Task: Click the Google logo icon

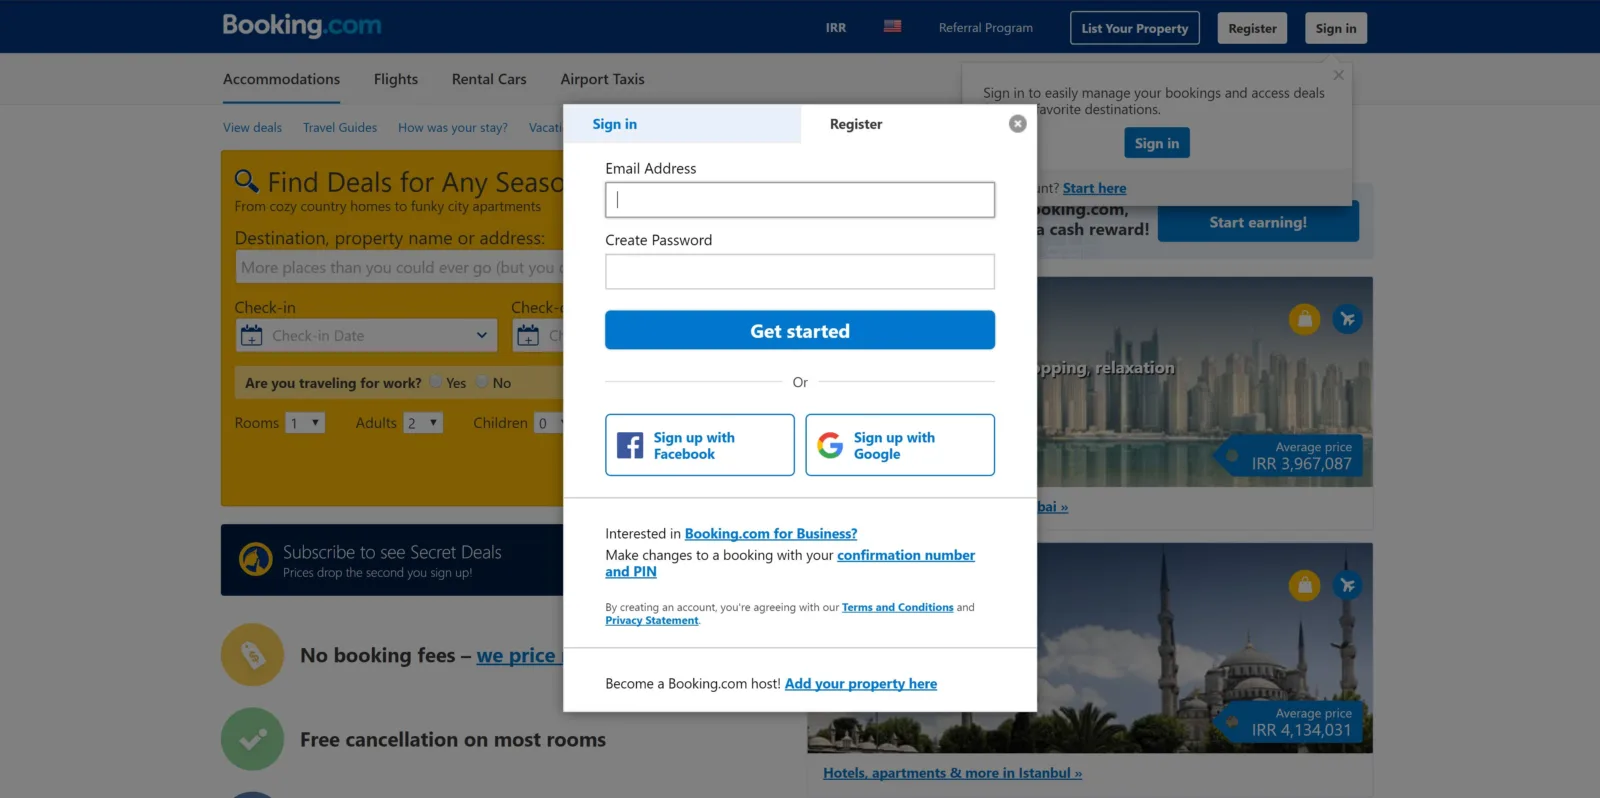Action: pyautogui.click(x=830, y=445)
